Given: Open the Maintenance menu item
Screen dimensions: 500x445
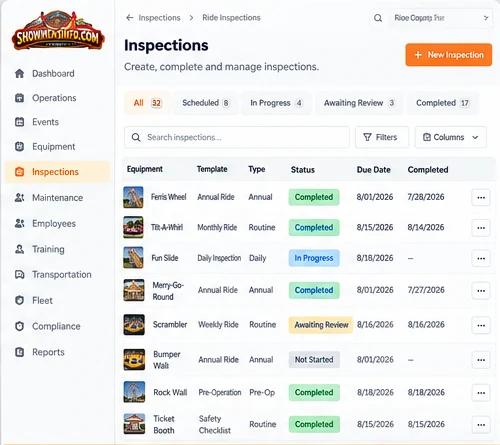Looking at the screenshot, I should pos(57,198).
